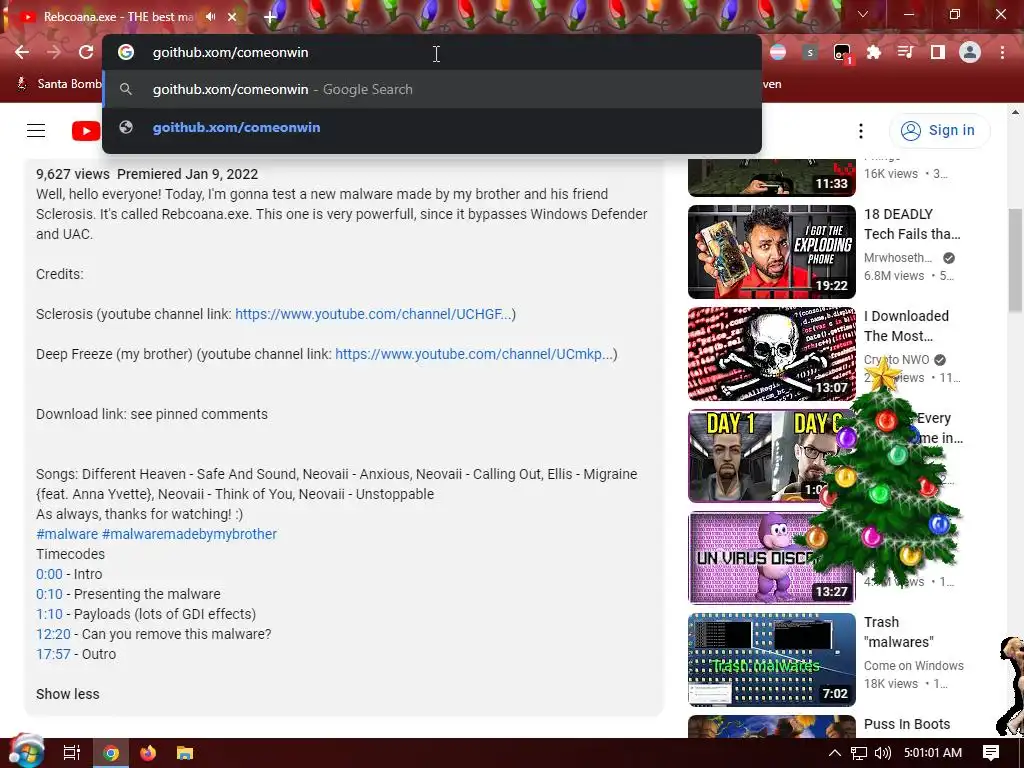
Task: Mute the Rebcoana.exe tab audio icon
Action: point(210,16)
